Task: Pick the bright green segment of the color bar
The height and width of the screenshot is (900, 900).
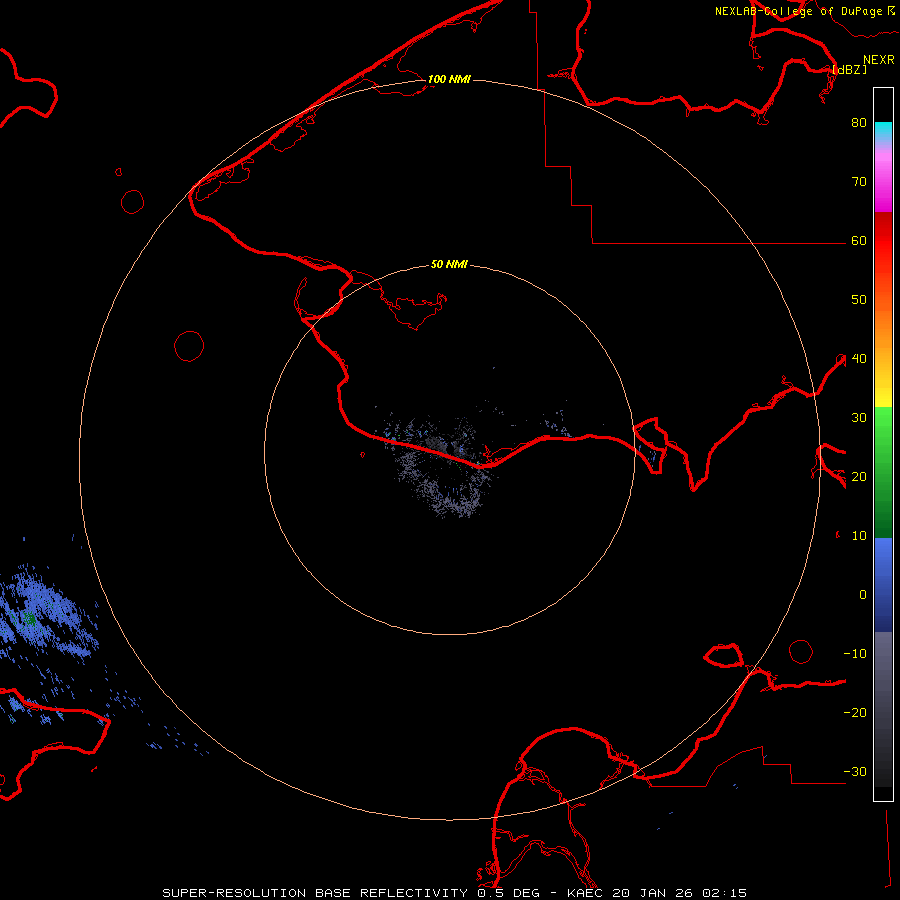Action: point(883,422)
